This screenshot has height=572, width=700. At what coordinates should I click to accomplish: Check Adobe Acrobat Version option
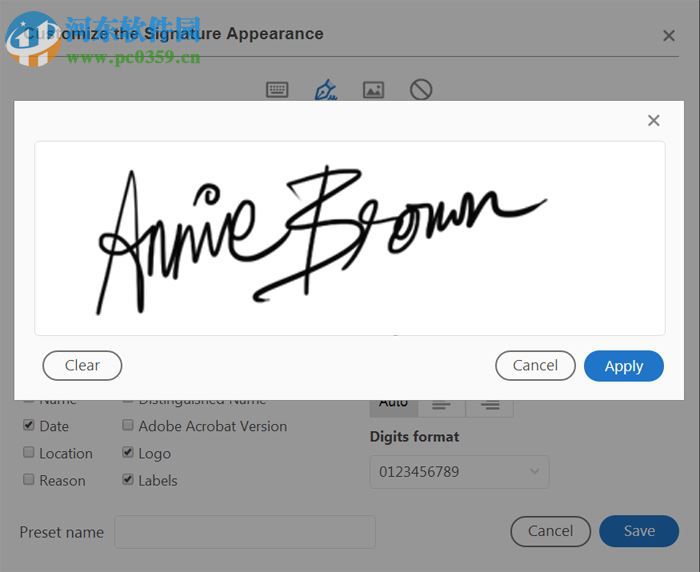click(x=128, y=425)
